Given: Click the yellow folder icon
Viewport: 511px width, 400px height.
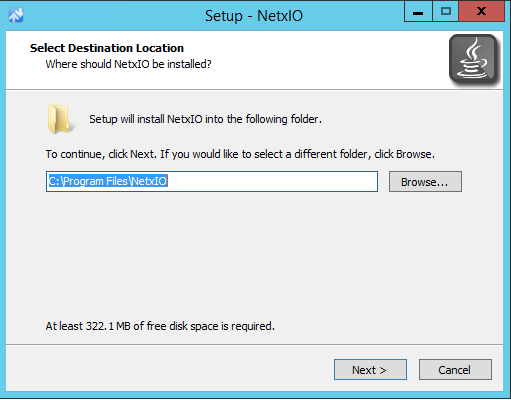Looking at the screenshot, I should 60,118.
